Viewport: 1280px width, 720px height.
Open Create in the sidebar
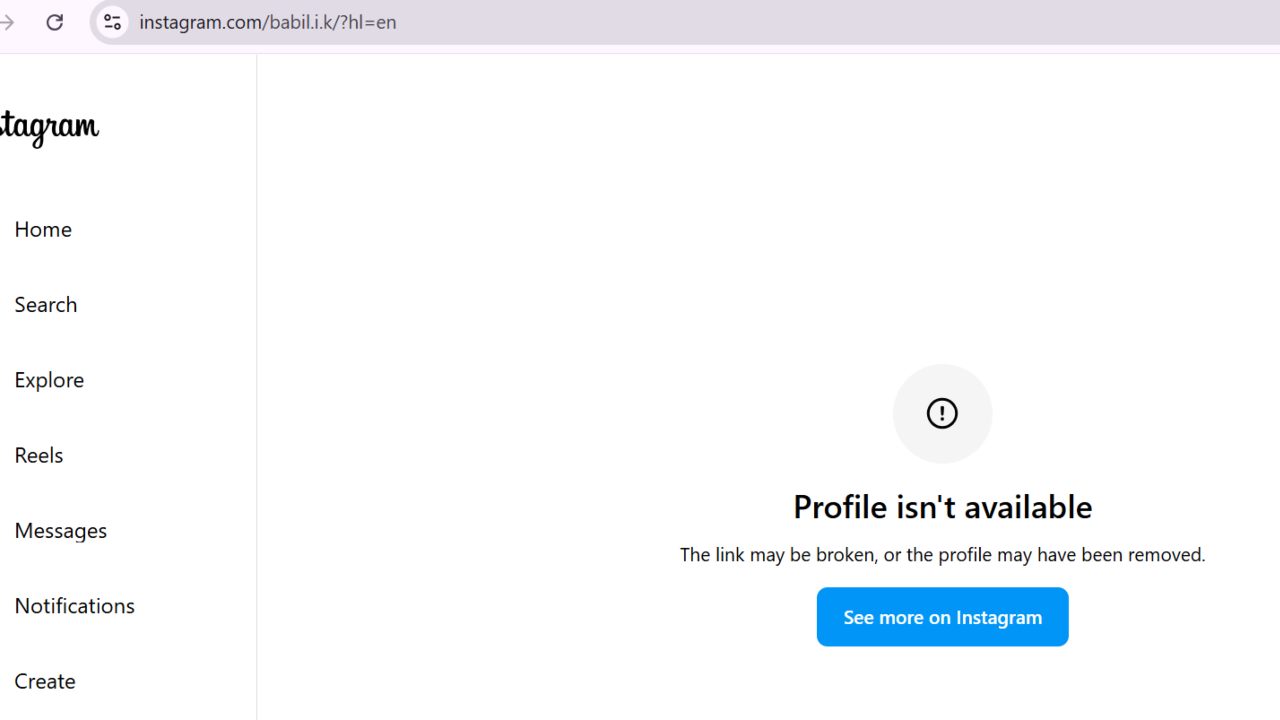tap(45, 681)
